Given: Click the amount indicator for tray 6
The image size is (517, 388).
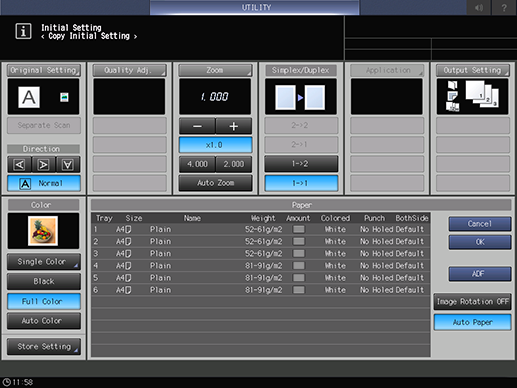Looking at the screenshot, I should tap(299, 290).
